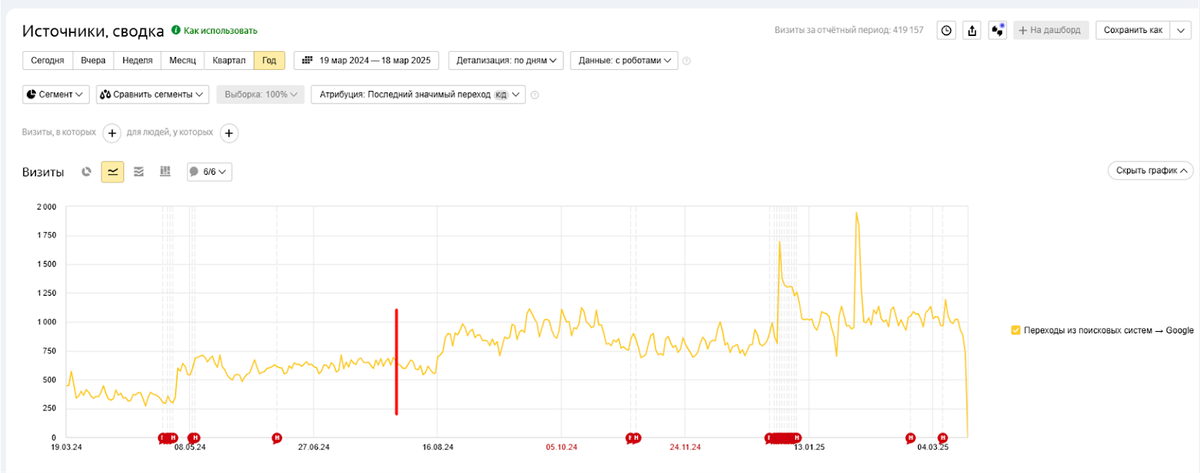Viewport: 1200px width, 473px height.
Task: Open the AI assistant icon with blue dot
Action: click(x=997, y=30)
